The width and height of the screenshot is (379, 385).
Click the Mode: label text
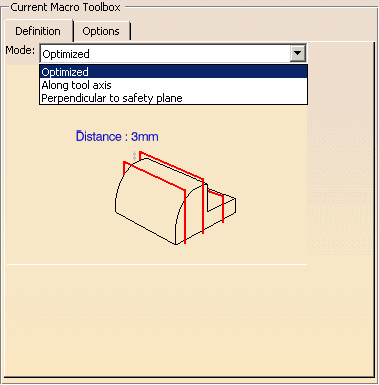tap(20, 50)
